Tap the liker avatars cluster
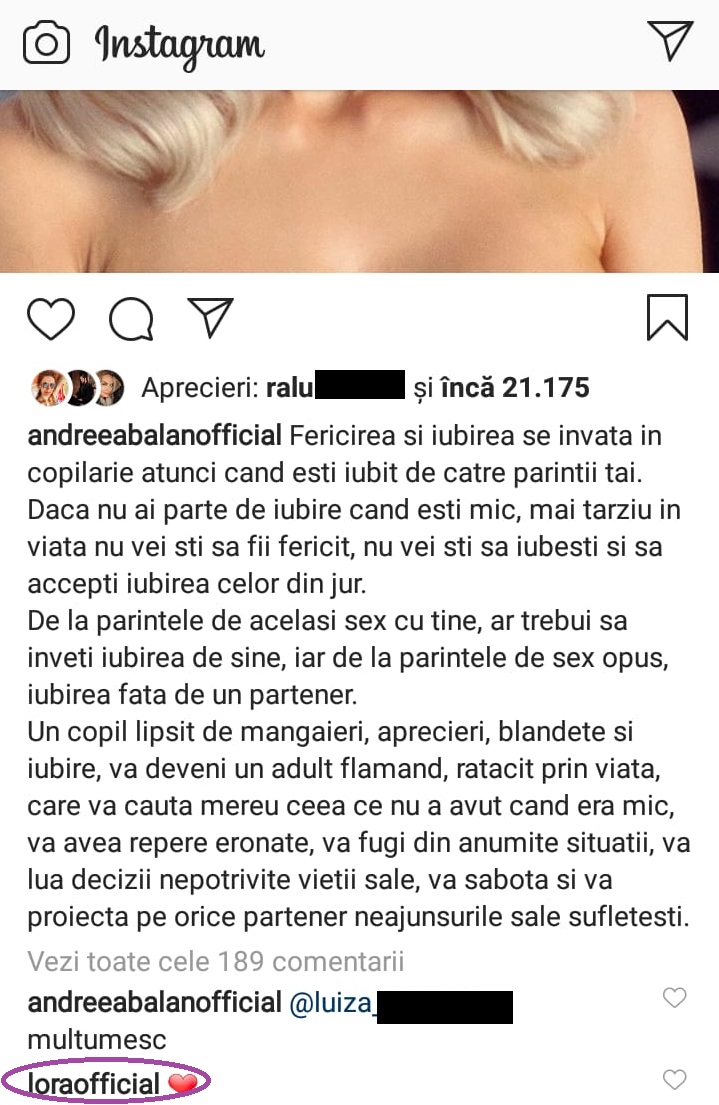The height and width of the screenshot is (1105, 719). point(78,388)
